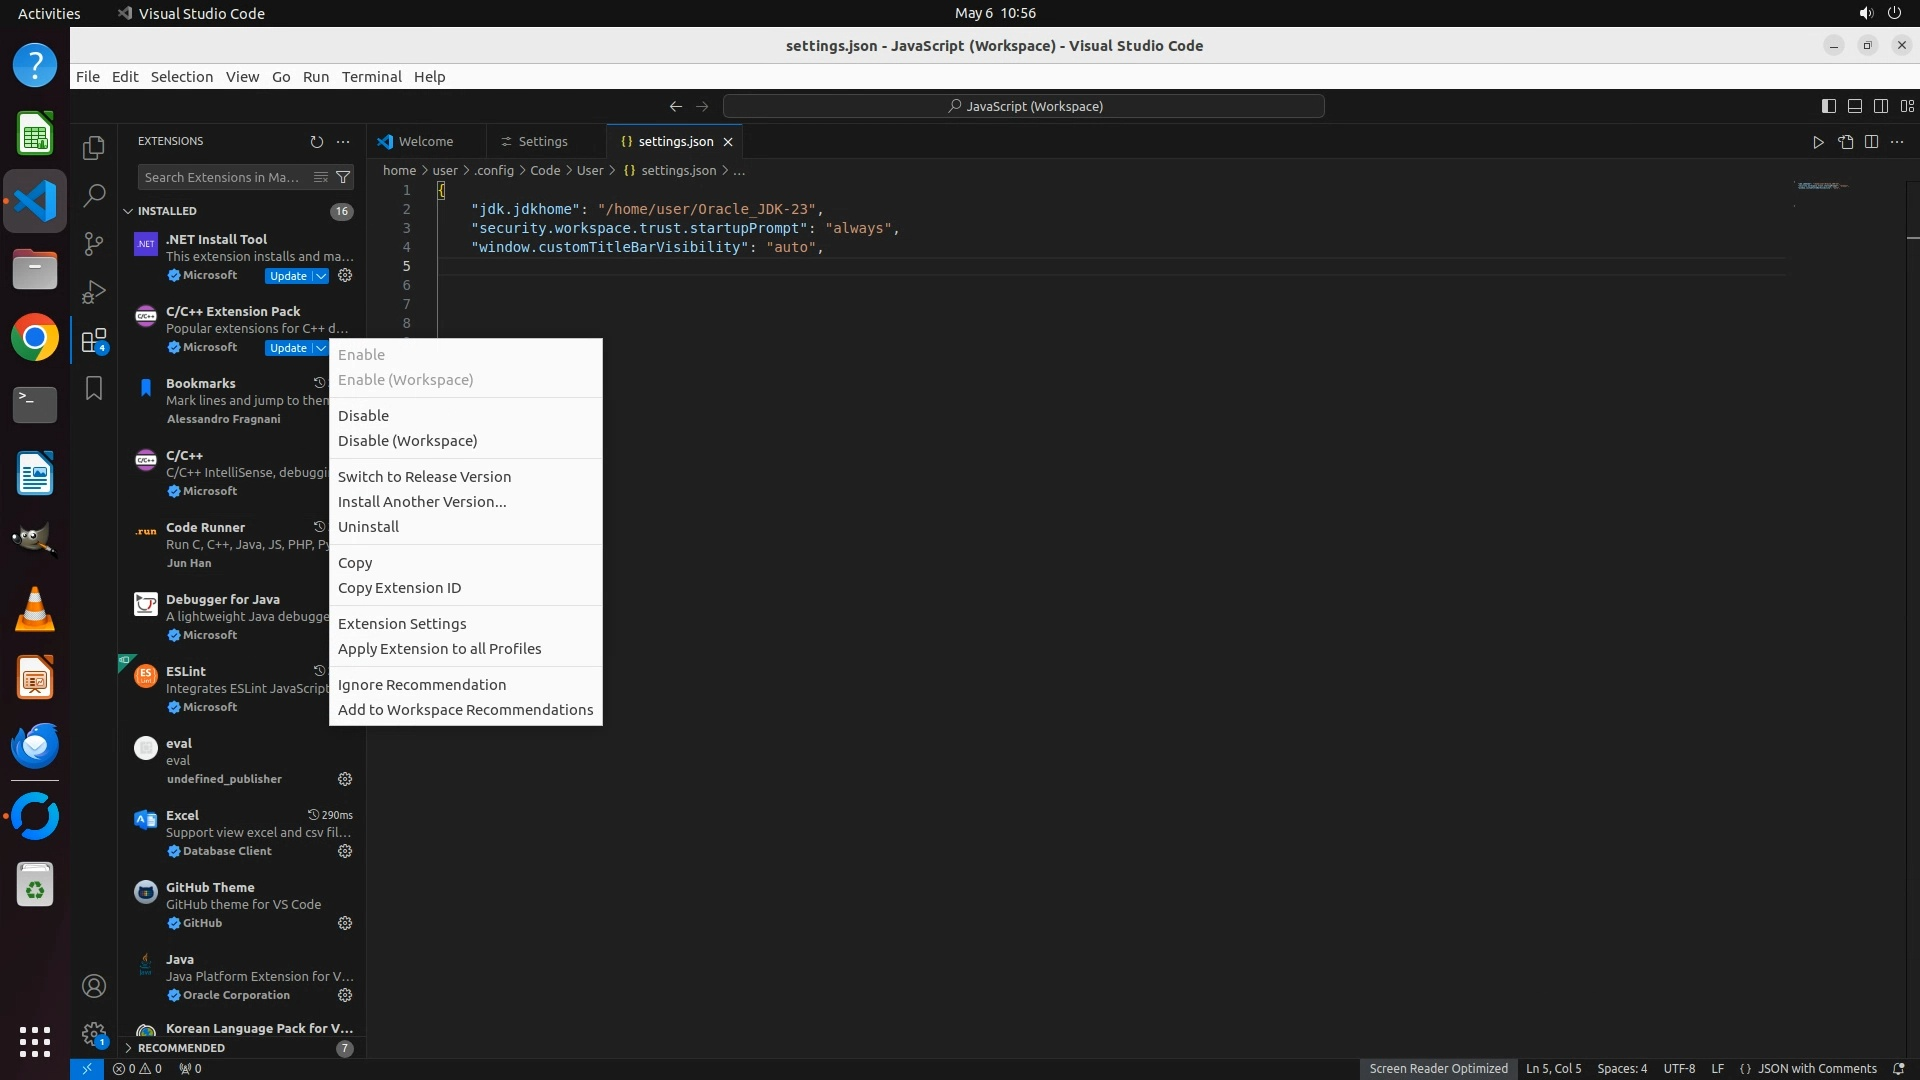
Task: Open Update dropdown arrow for .NET Install Tool
Action: (321, 276)
